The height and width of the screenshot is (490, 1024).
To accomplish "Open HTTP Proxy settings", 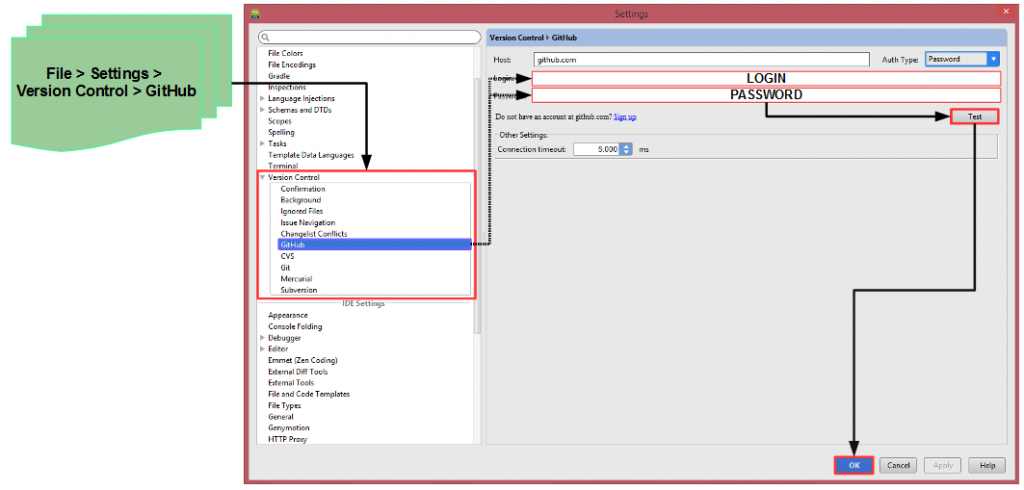I will [287, 439].
